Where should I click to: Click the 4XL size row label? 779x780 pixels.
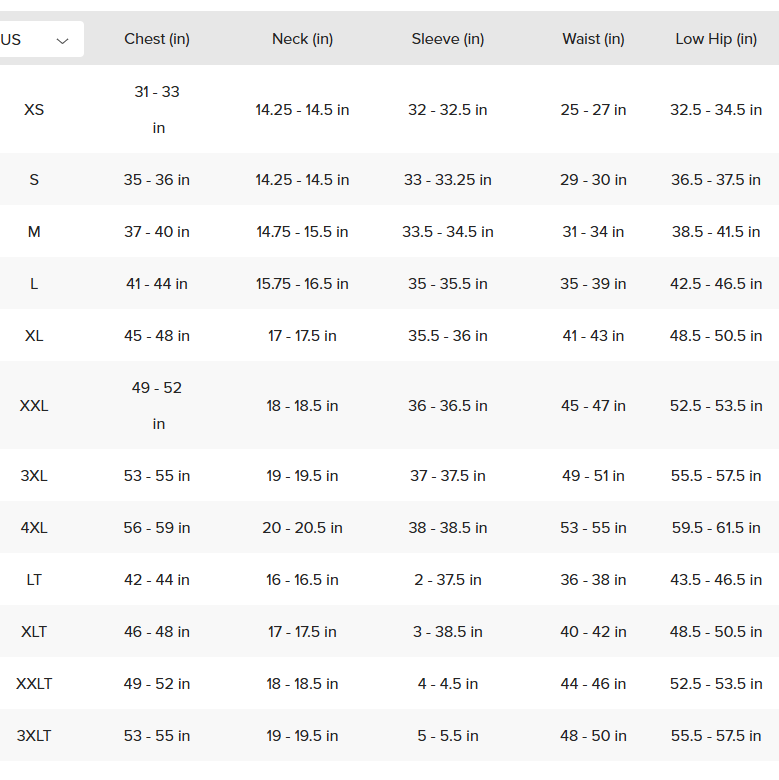pyautogui.click(x=34, y=528)
